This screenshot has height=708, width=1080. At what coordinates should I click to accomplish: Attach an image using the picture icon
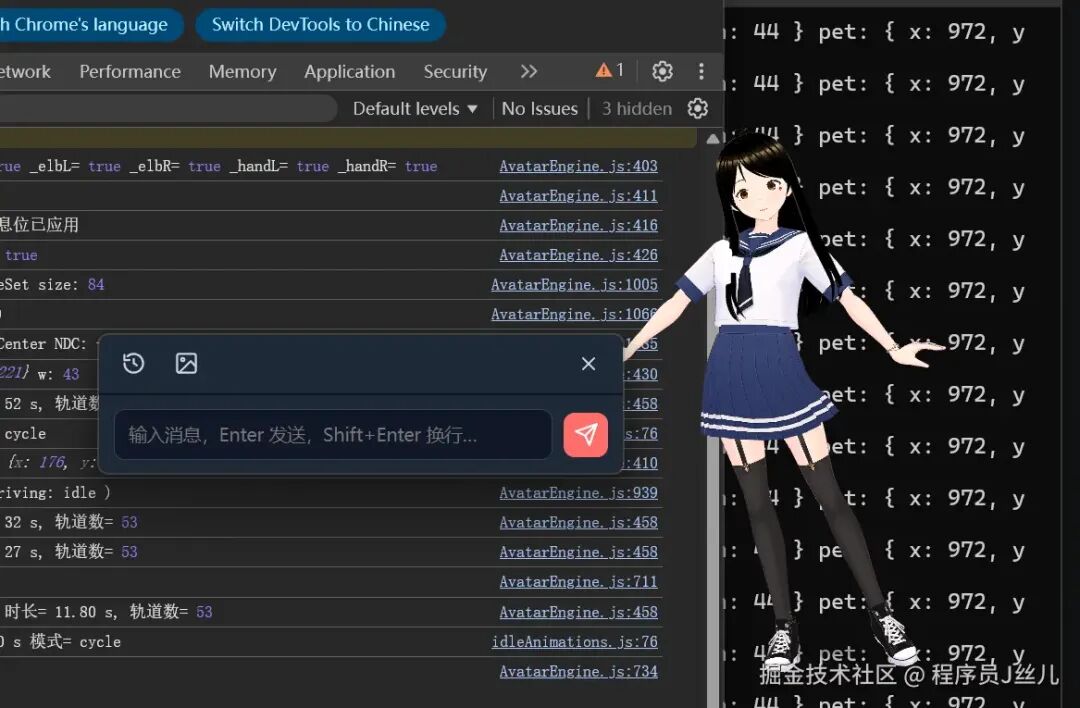tap(187, 363)
